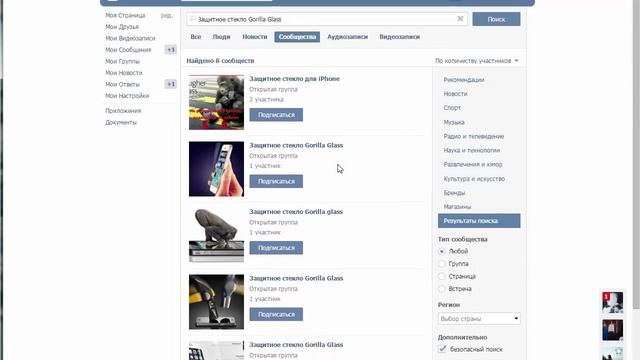Open Мои Группы
This screenshot has width=640, height=360.
tap(122, 61)
